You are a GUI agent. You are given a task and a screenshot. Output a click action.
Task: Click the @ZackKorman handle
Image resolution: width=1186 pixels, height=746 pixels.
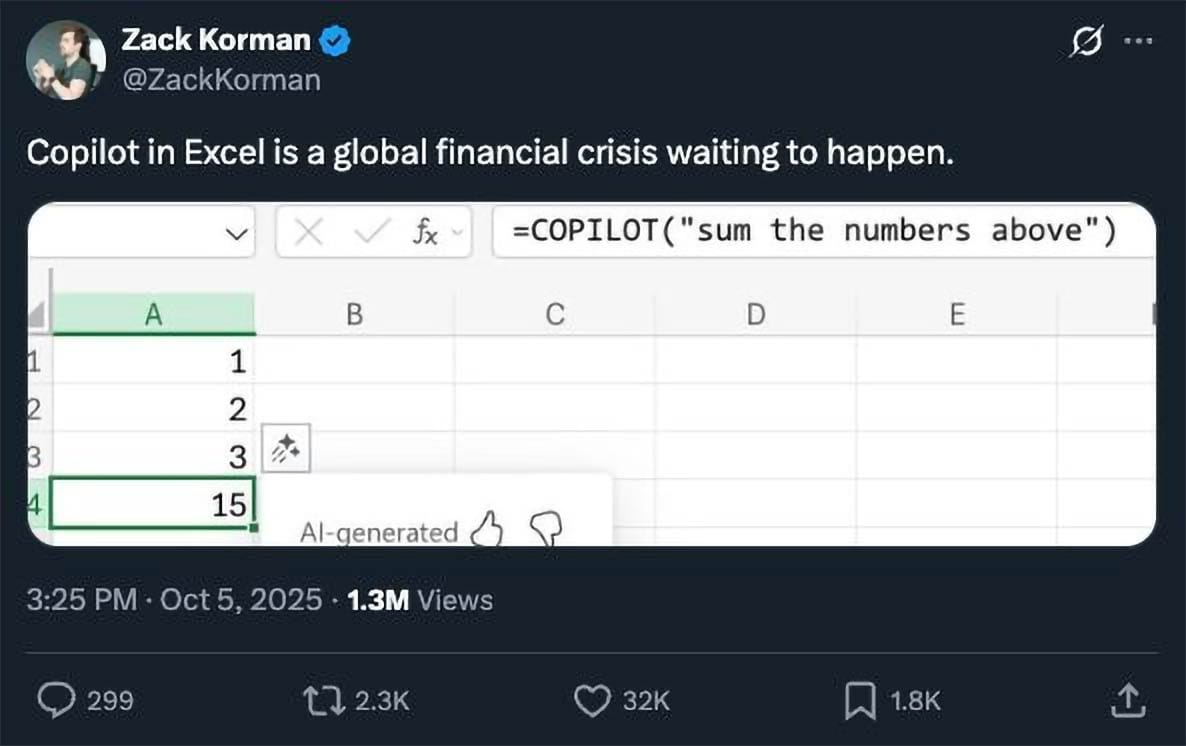220,79
